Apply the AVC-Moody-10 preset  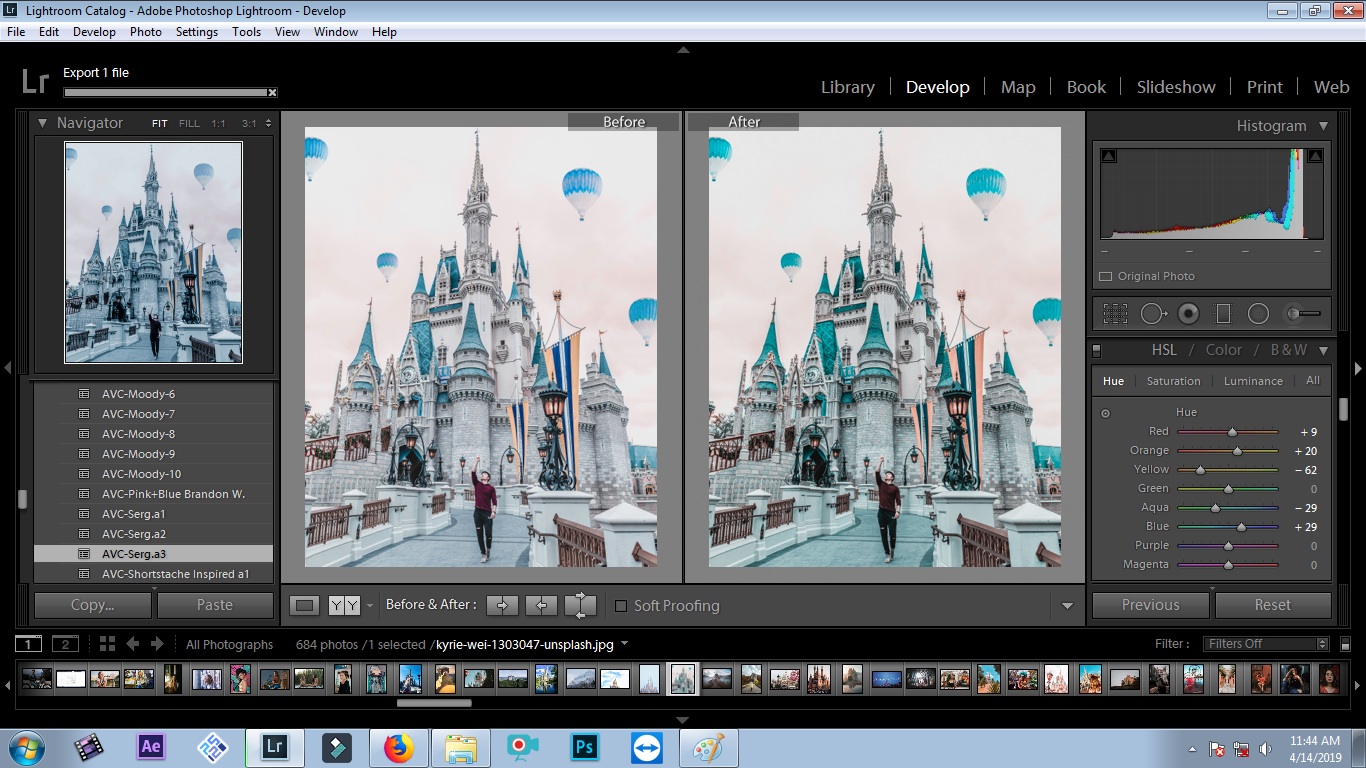(141, 474)
